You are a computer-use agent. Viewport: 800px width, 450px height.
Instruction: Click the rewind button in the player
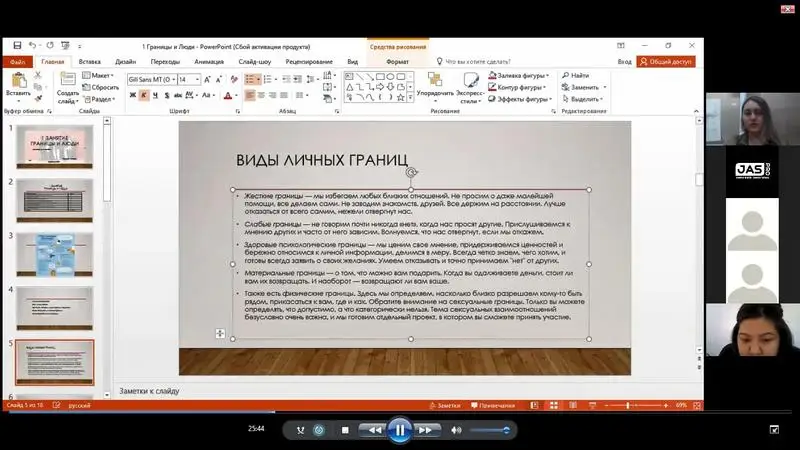[372, 430]
